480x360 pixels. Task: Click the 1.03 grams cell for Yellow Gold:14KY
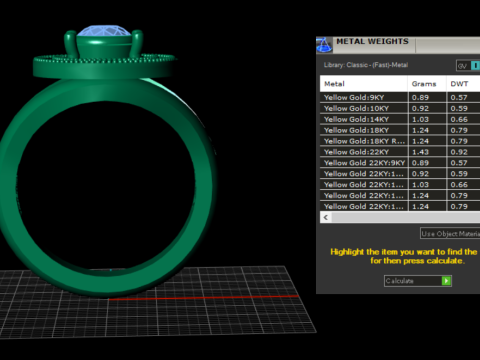(x=427, y=119)
